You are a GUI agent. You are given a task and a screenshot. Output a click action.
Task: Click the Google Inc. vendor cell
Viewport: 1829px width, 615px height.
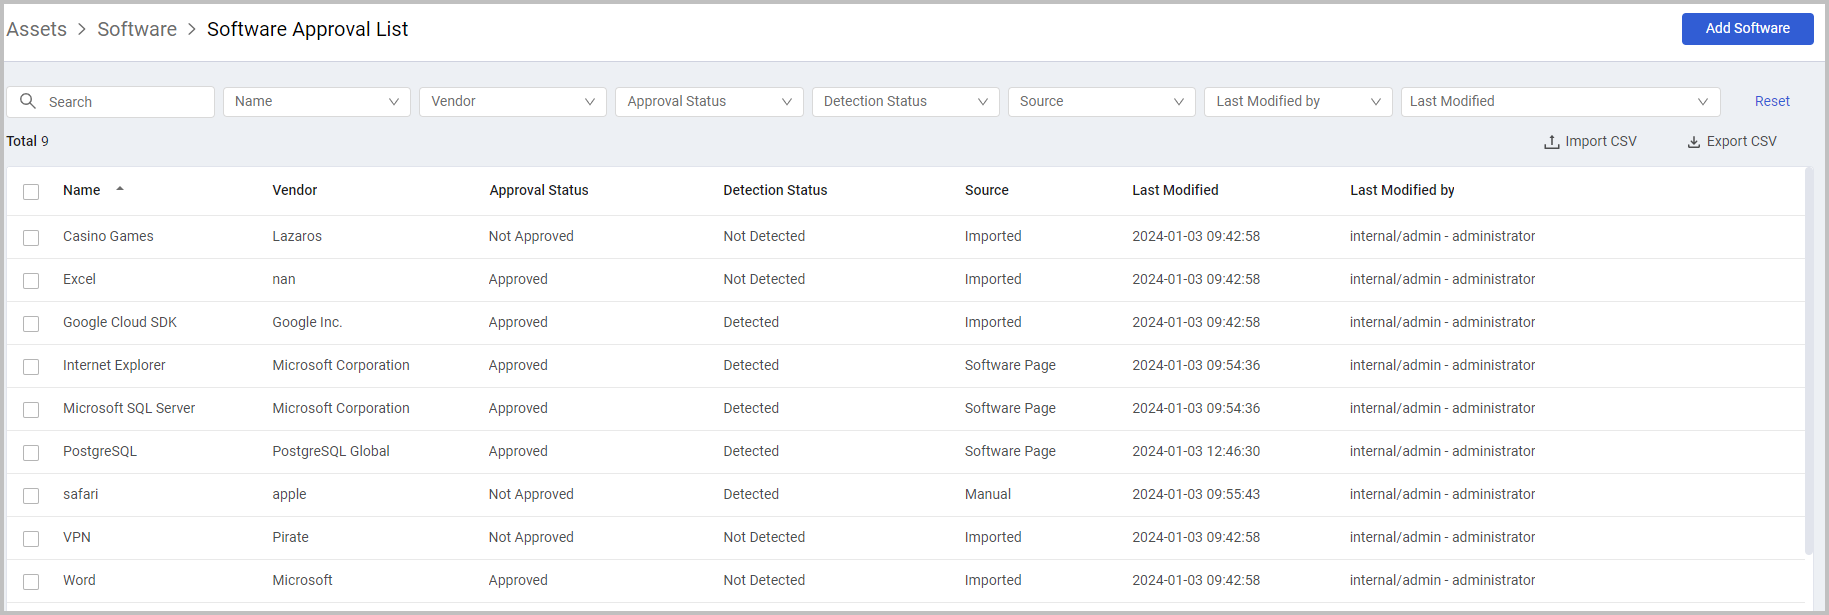coord(307,322)
